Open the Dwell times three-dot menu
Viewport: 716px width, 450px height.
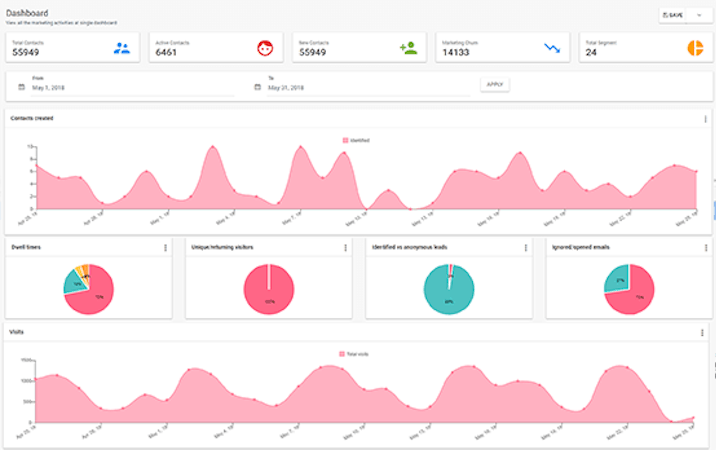[x=165, y=248]
